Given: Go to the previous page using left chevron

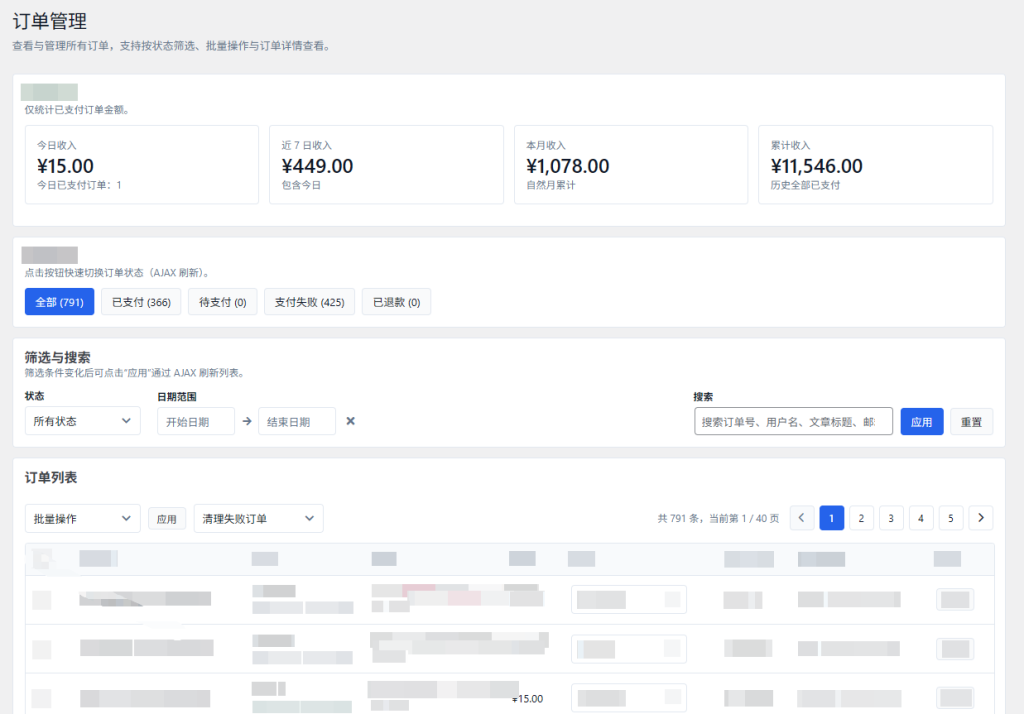Looking at the screenshot, I should (802, 518).
